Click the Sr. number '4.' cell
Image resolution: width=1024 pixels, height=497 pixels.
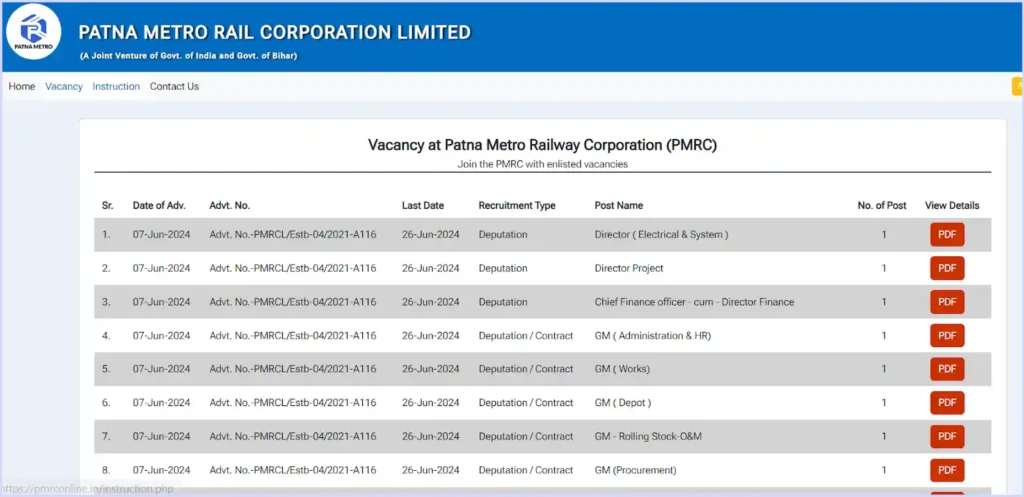tap(106, 336)
